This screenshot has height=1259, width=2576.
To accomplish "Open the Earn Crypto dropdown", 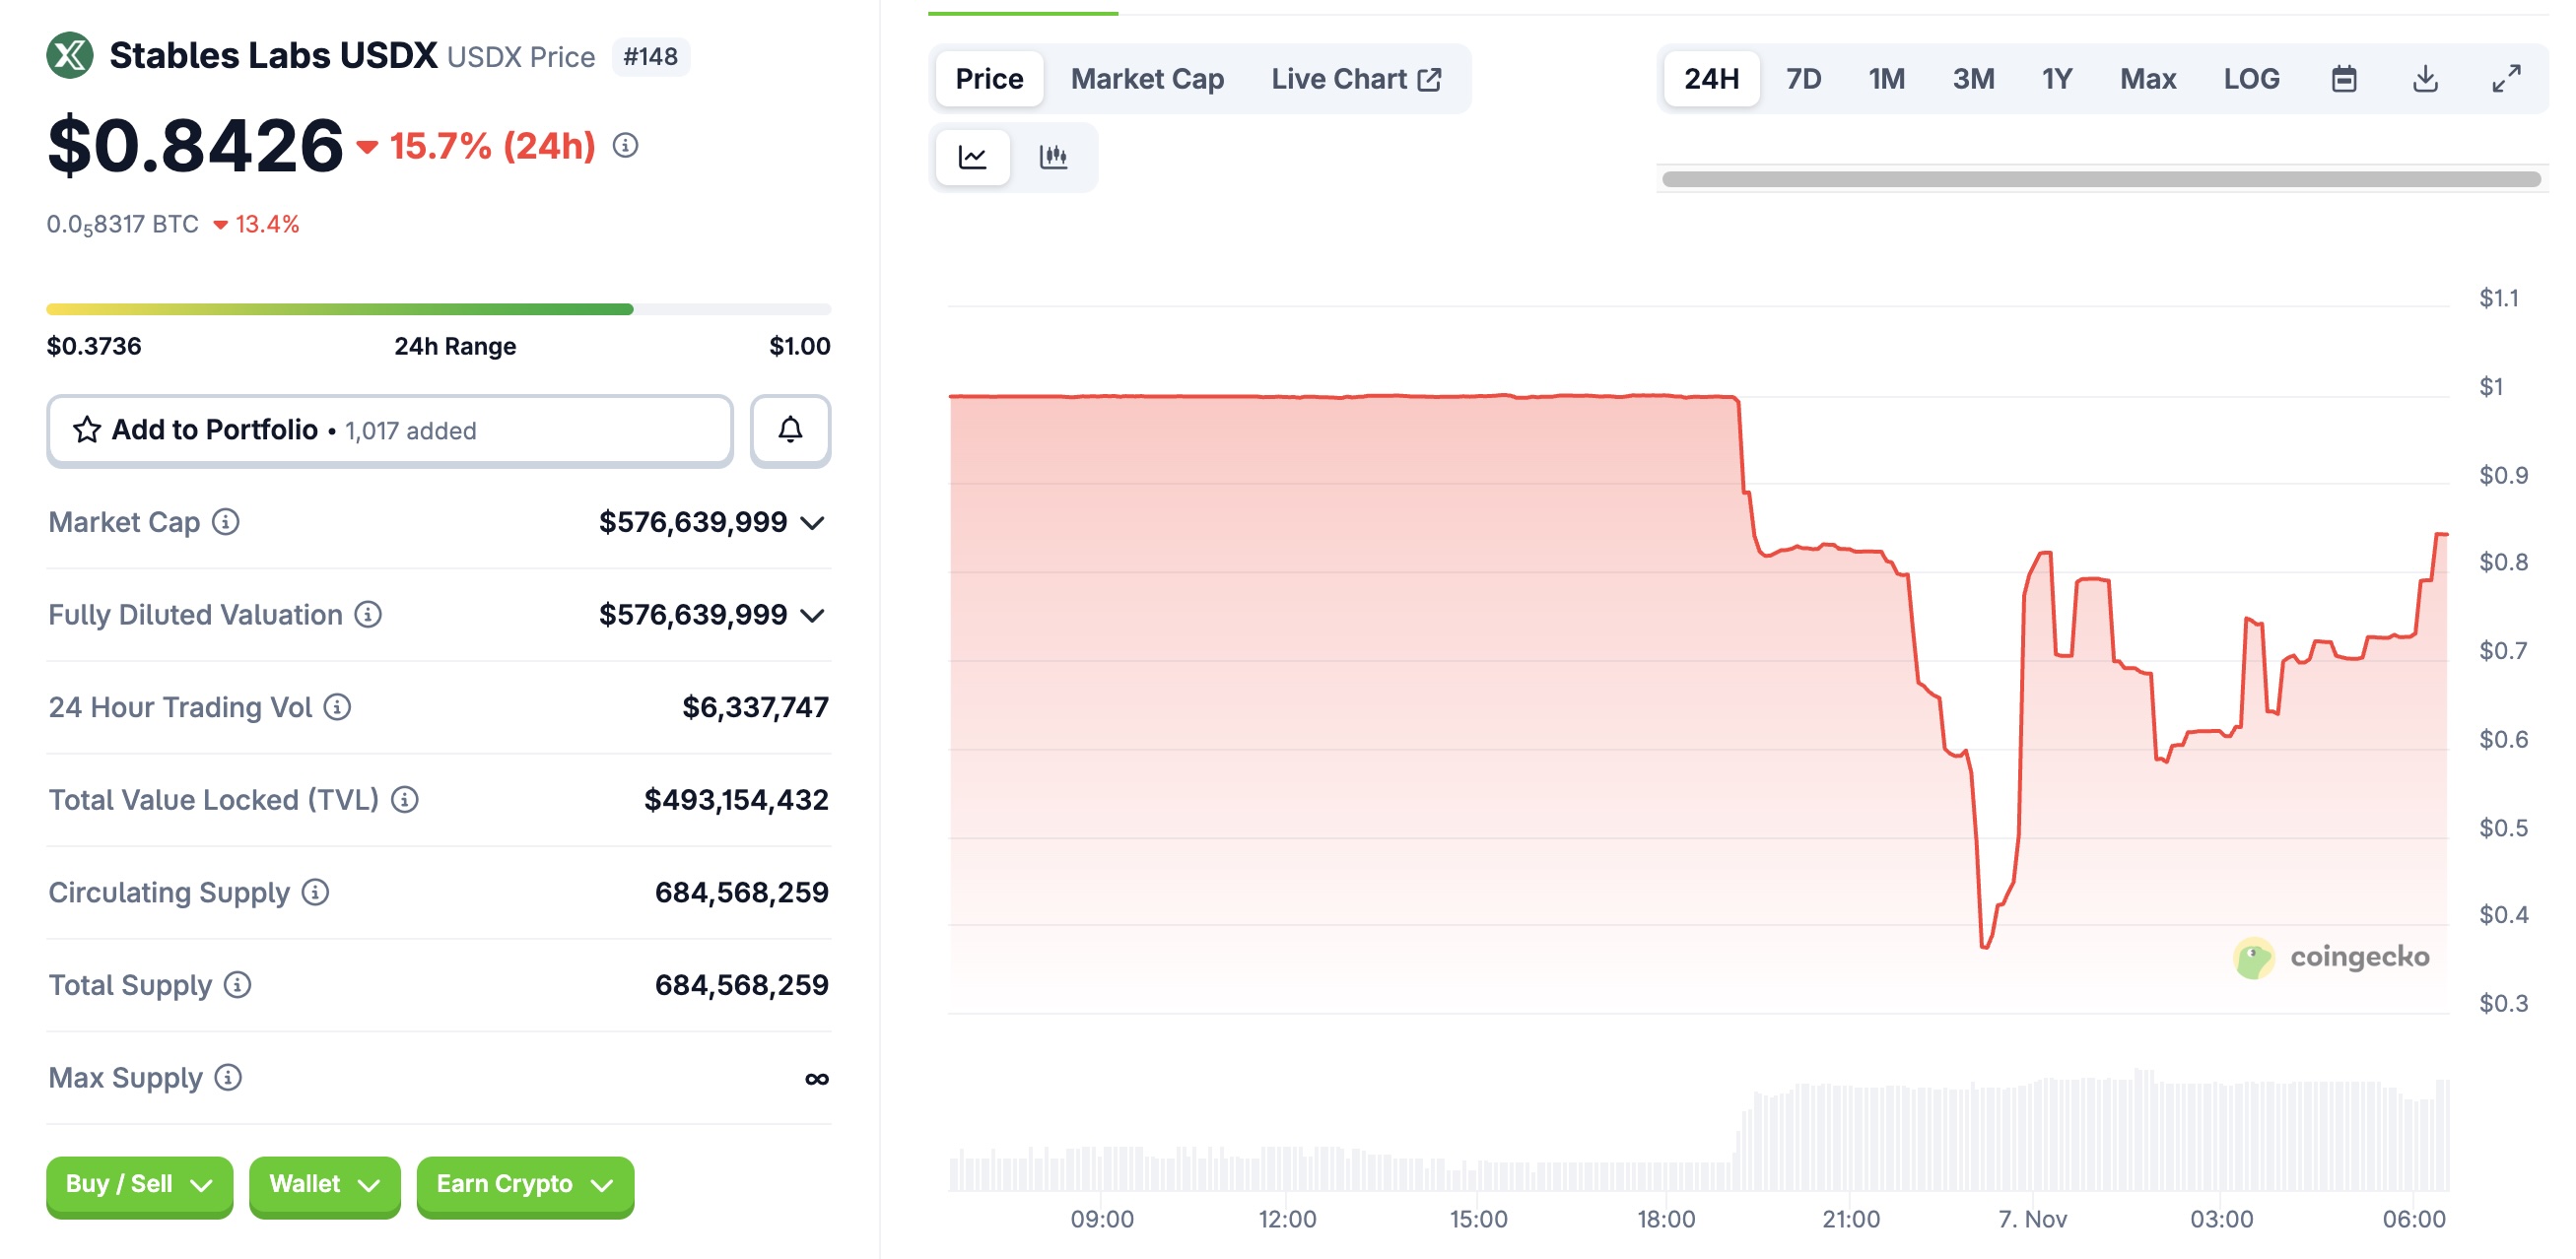I will tap(524, 1185).
